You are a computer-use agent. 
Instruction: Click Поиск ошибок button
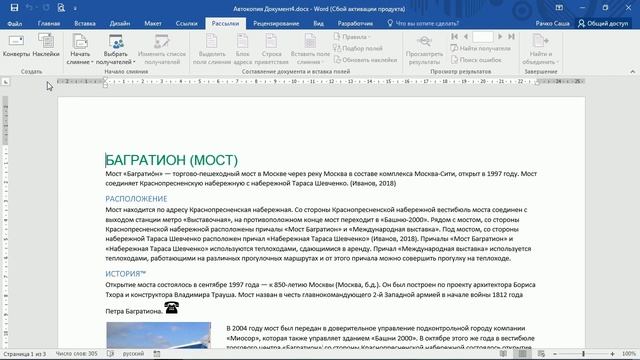[476, 60]
